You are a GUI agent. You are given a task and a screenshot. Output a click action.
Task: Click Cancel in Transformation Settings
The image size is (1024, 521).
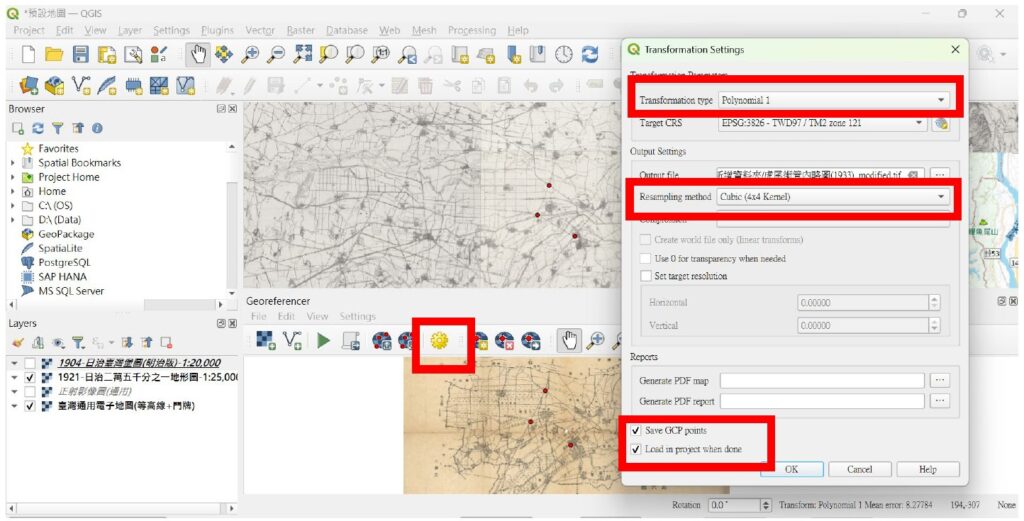859,469
